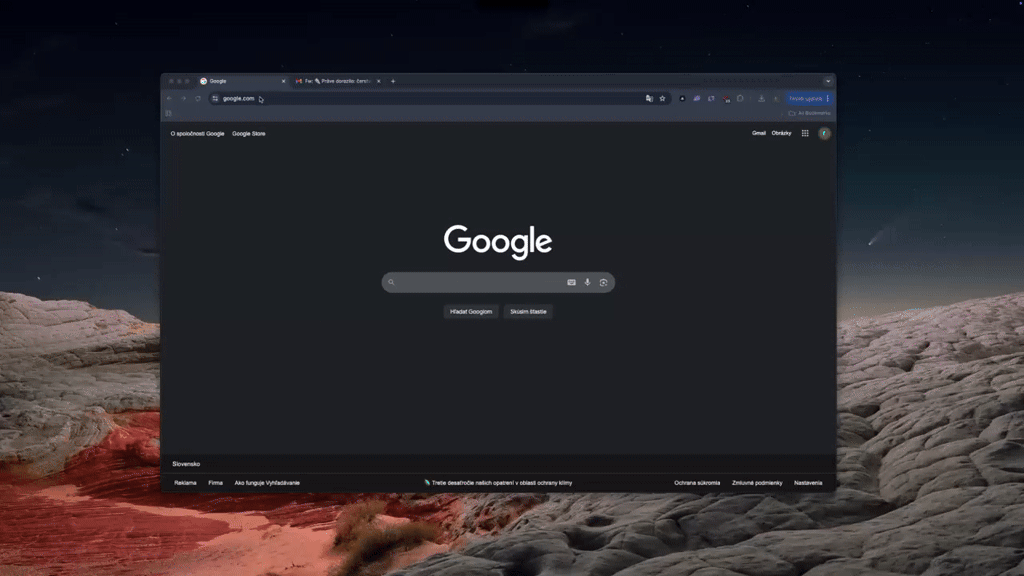Open the Reklama footer link

tap(185, 483)
